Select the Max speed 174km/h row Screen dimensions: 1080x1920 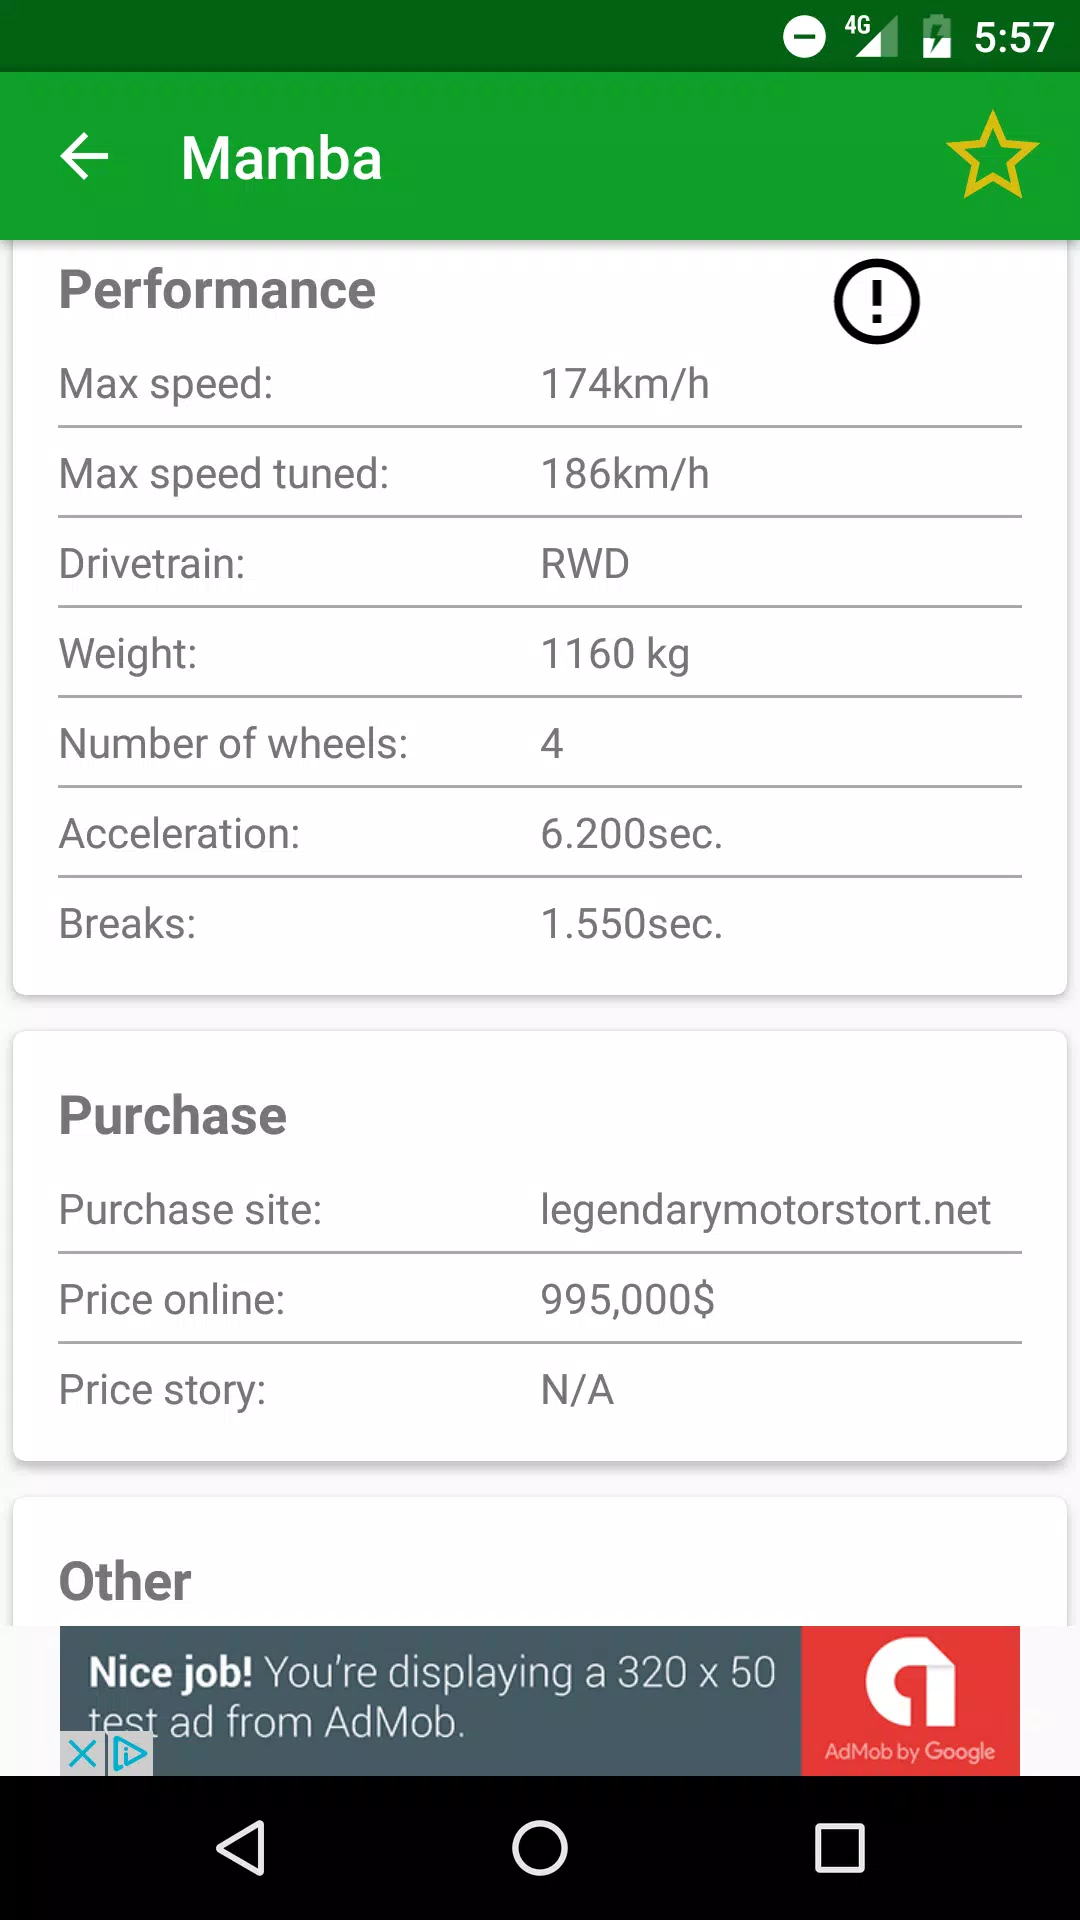pyautogui.click(x=540, y=384)
